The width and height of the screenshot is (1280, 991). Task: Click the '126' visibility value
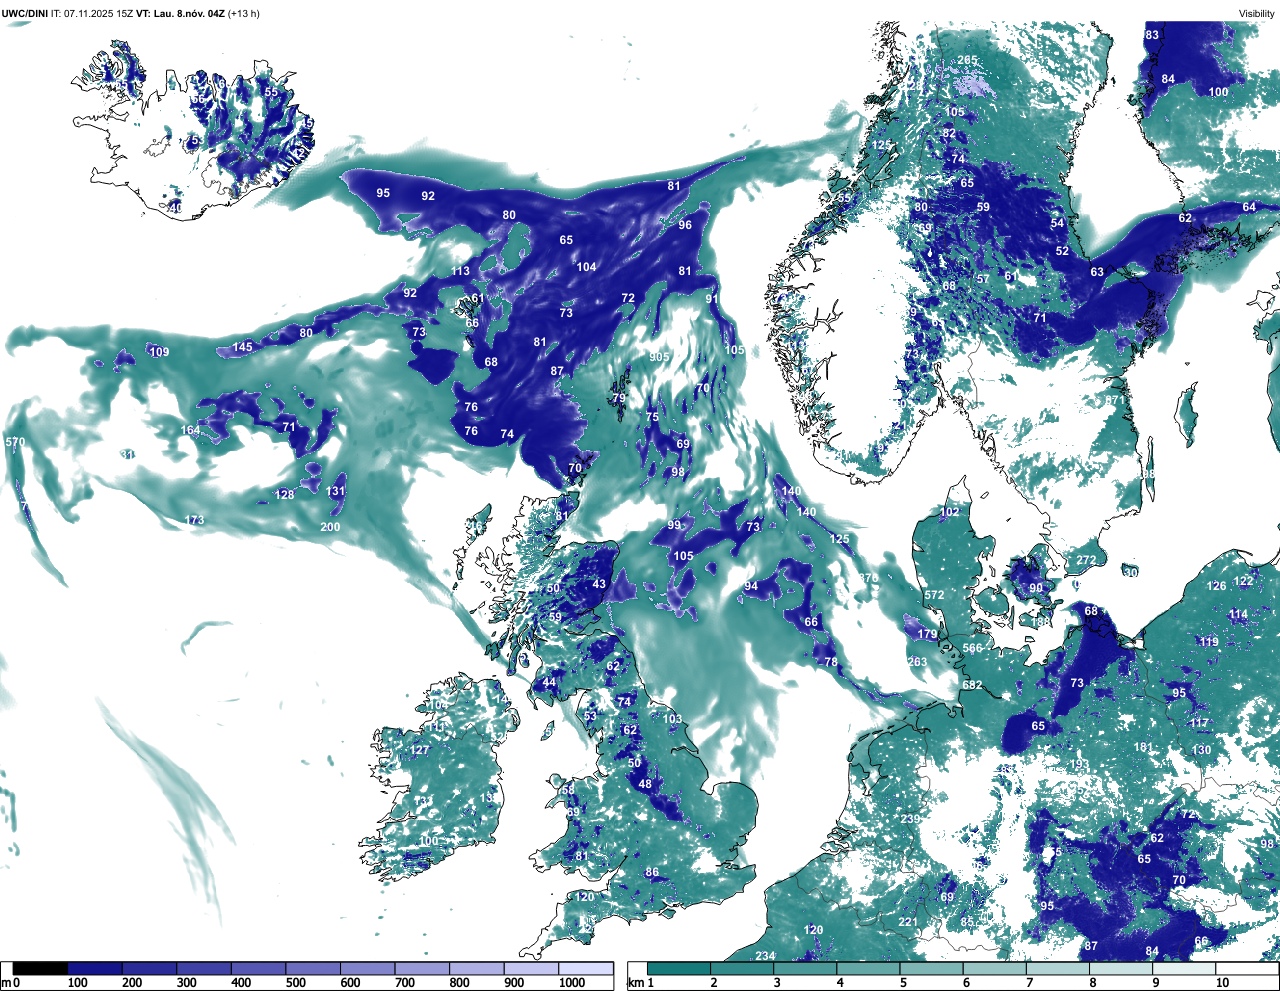(x=1216, y=586)
